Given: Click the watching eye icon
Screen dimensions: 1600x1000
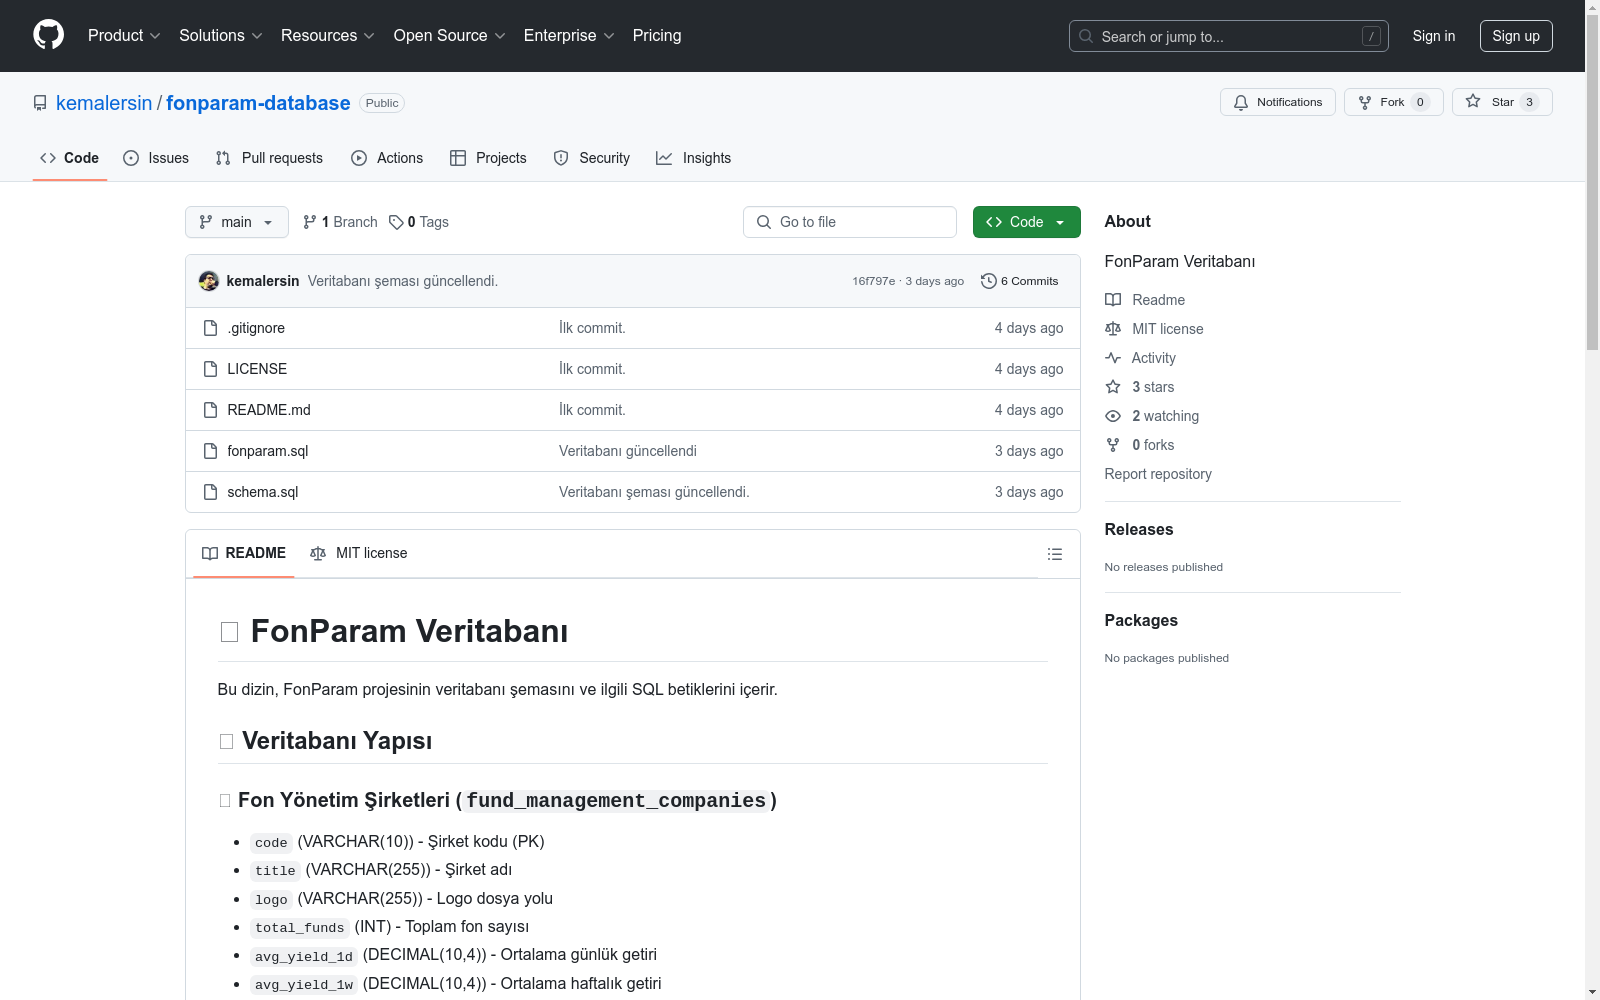Looking at the screenshot, I should pyautogui.click(x=1113, y=416).
